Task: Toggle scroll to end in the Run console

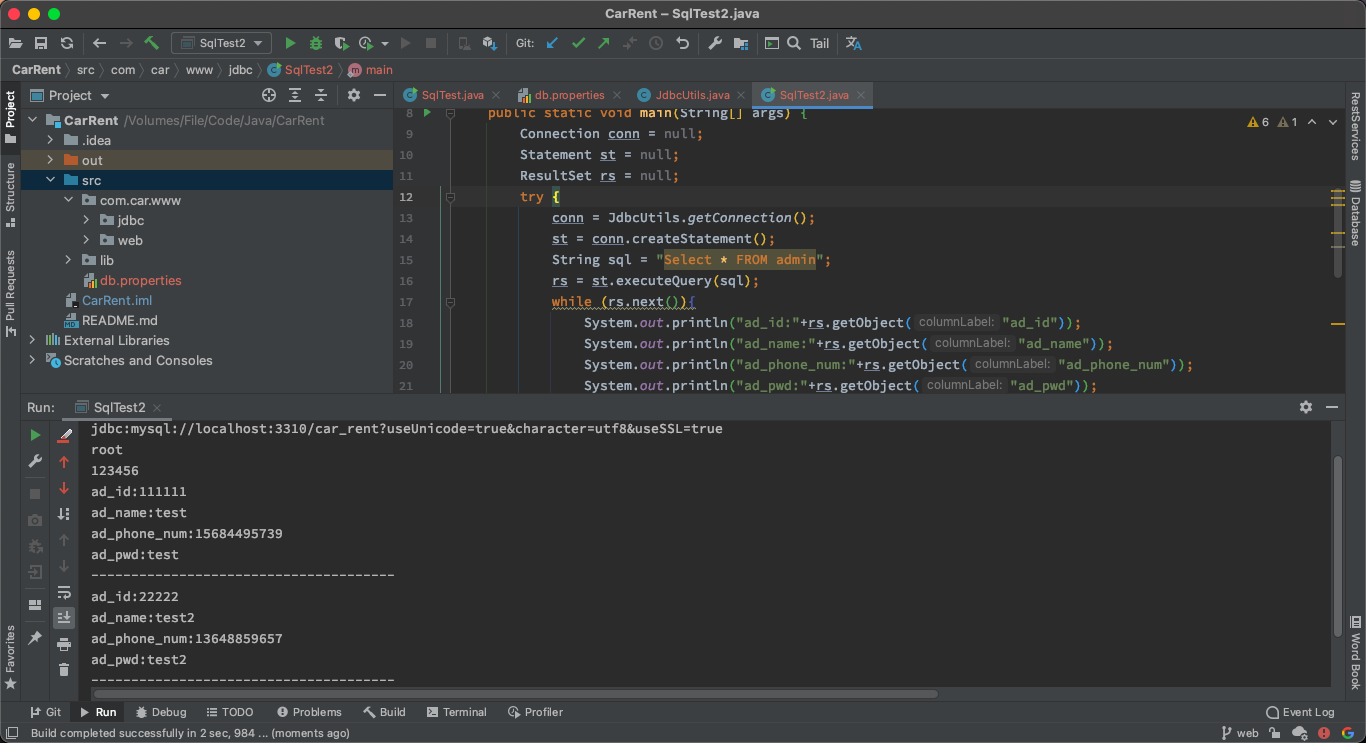Action: 64,617
